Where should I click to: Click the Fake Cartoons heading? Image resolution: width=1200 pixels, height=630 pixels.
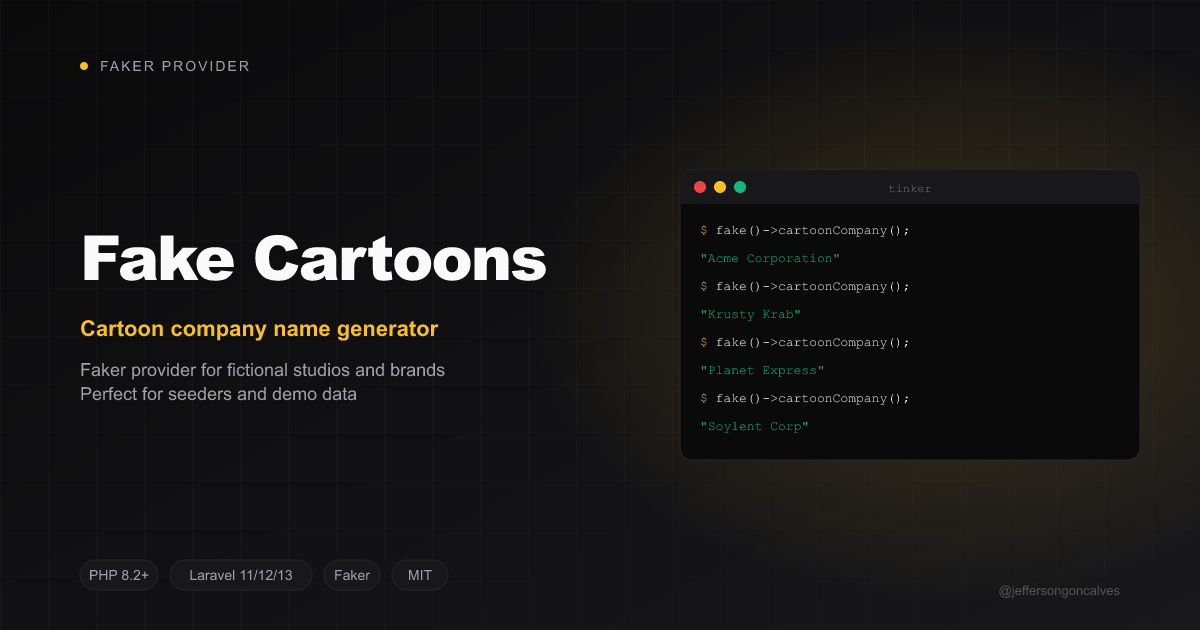pyautogui.click(x=314, y=260)
